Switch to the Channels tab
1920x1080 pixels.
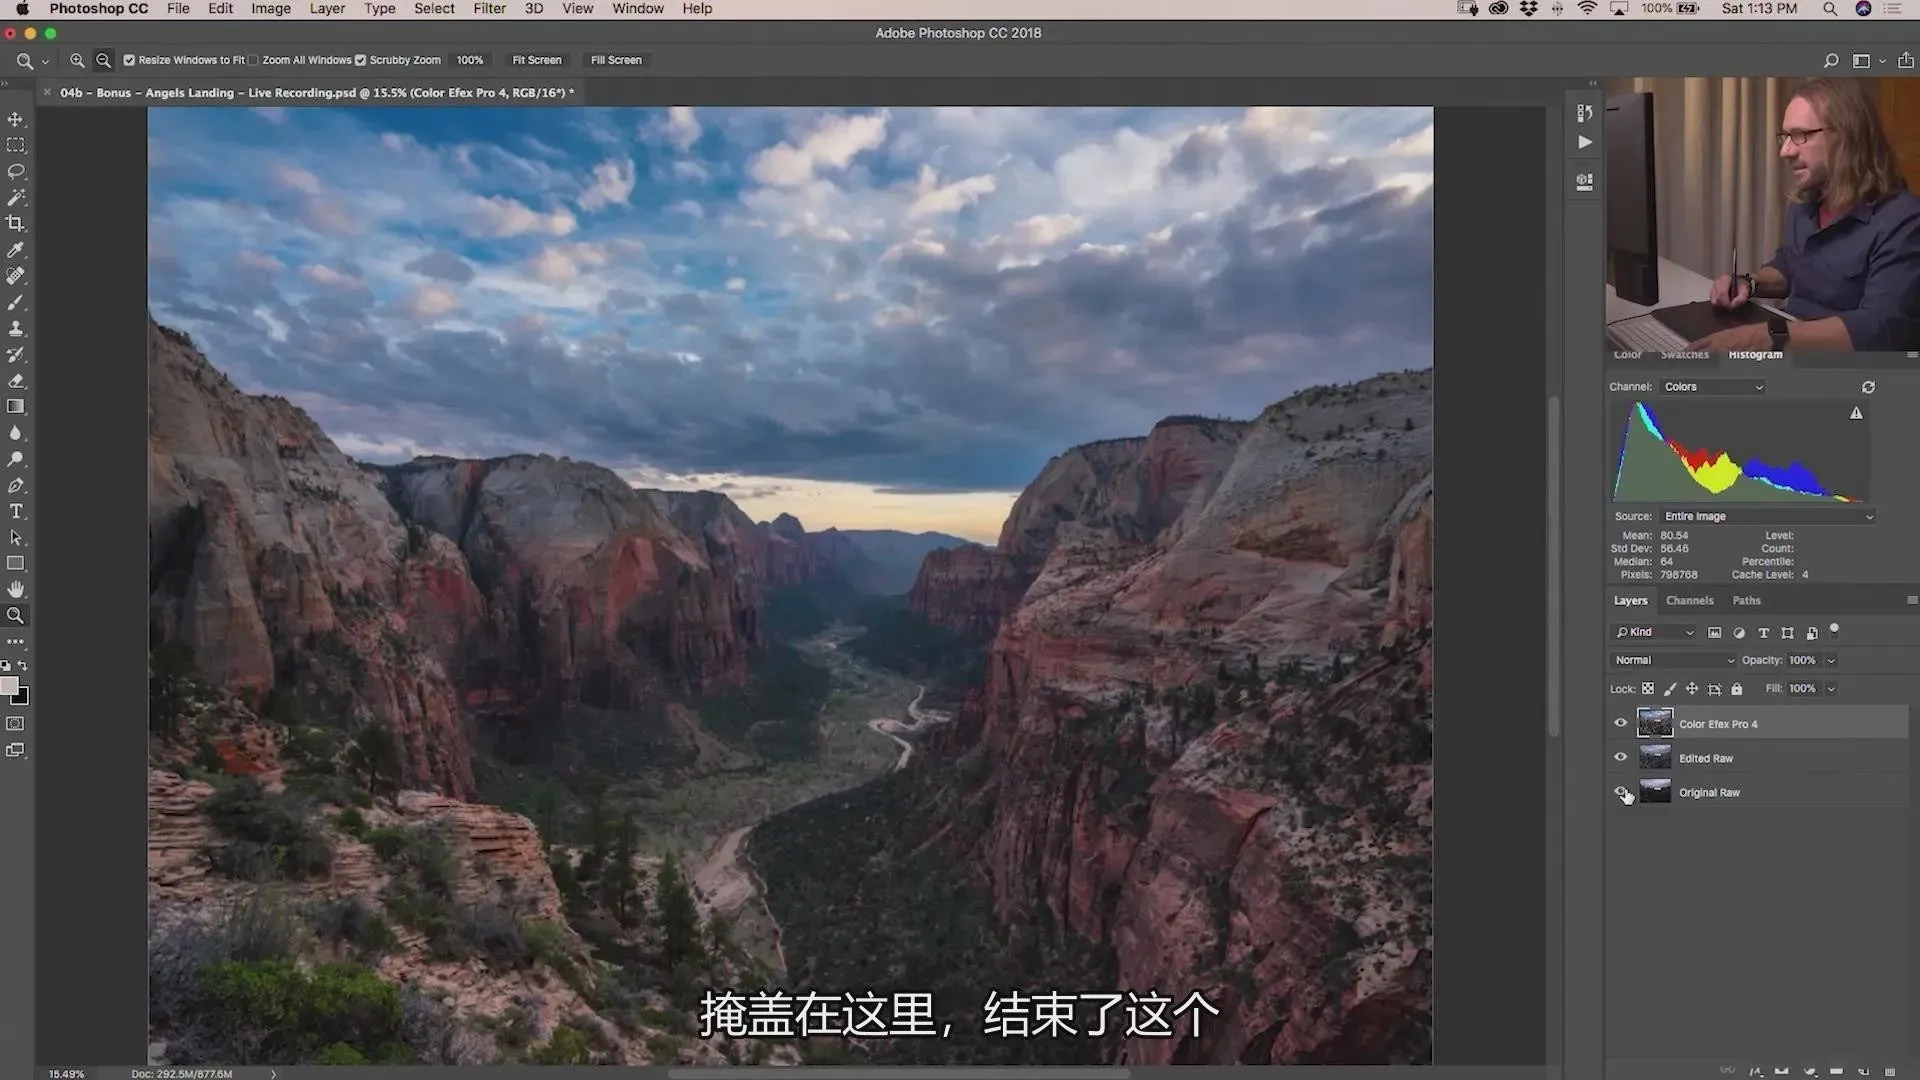1689,600
